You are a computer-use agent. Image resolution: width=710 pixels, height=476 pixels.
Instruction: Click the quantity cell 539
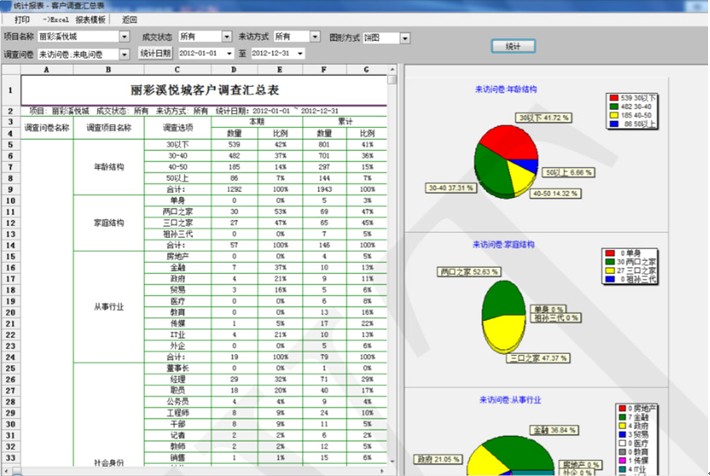click(234, 144)
